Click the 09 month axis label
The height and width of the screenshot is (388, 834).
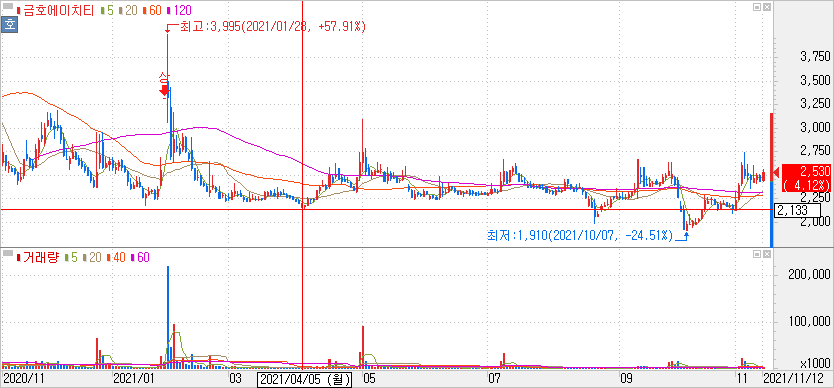point(627,378)
